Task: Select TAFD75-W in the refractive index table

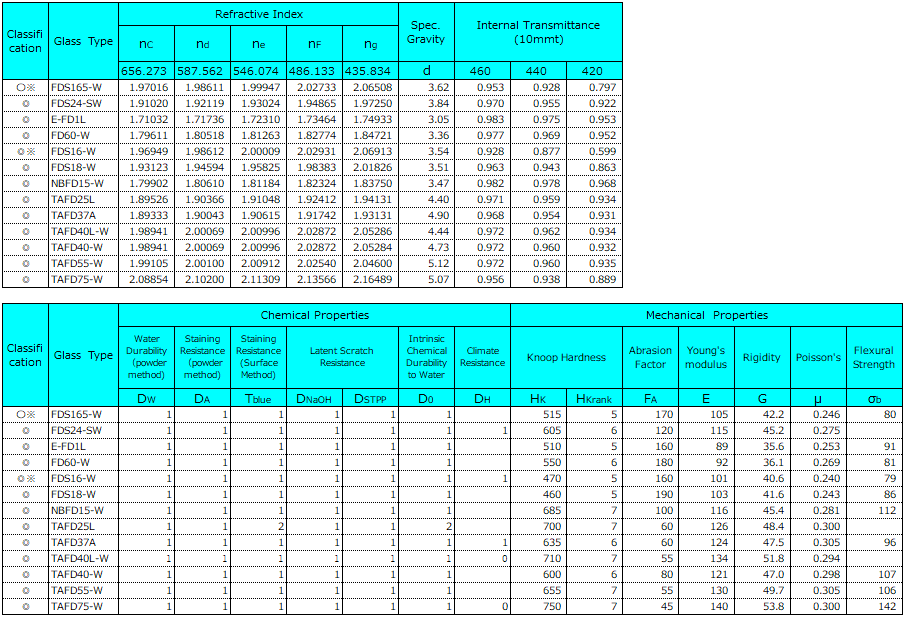Action: click(77, 280)
